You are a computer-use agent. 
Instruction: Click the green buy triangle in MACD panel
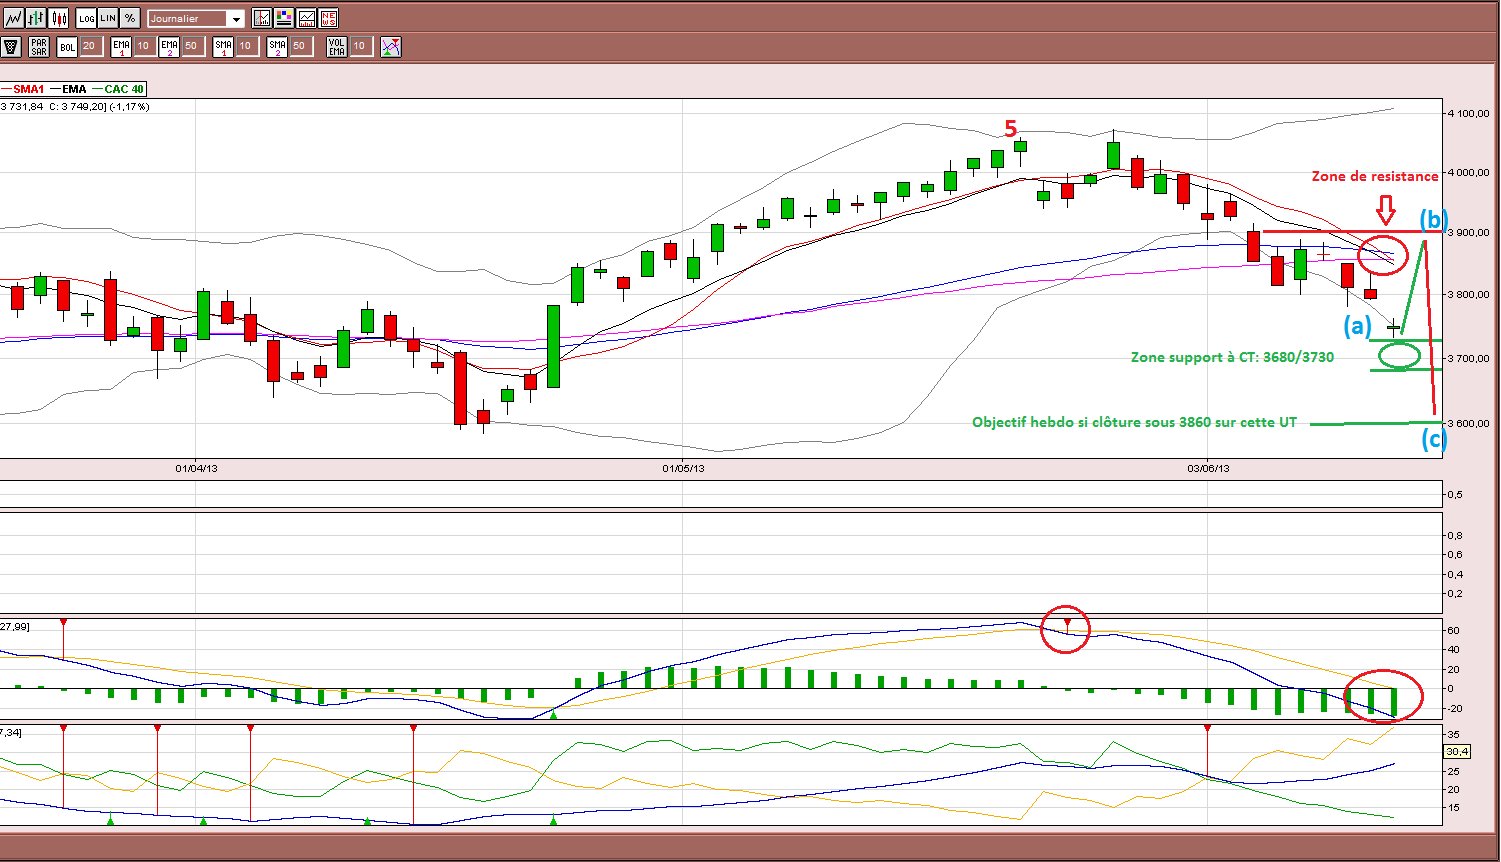(x=554, y=714)
